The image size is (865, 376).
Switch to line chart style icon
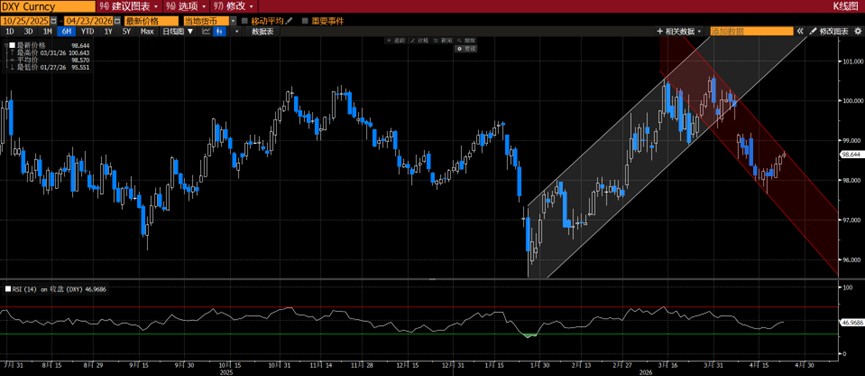click(207, 31)
